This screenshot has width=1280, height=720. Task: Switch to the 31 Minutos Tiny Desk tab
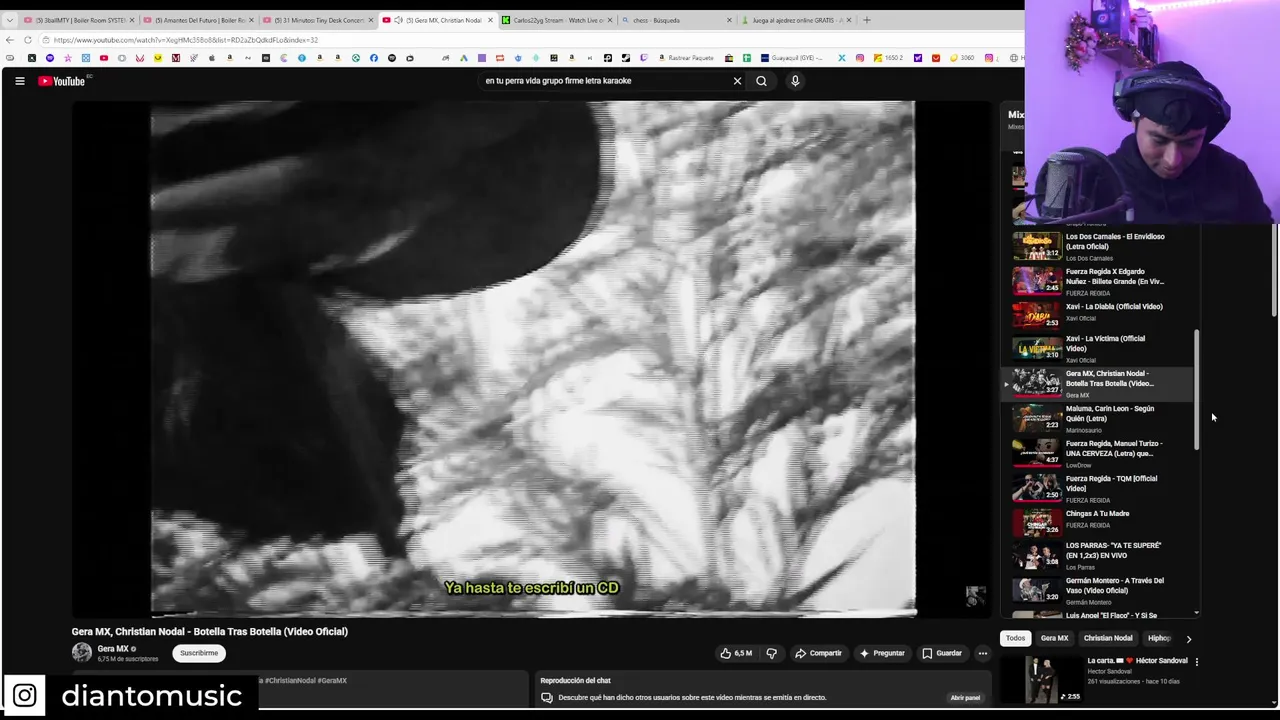pos(317,20)
